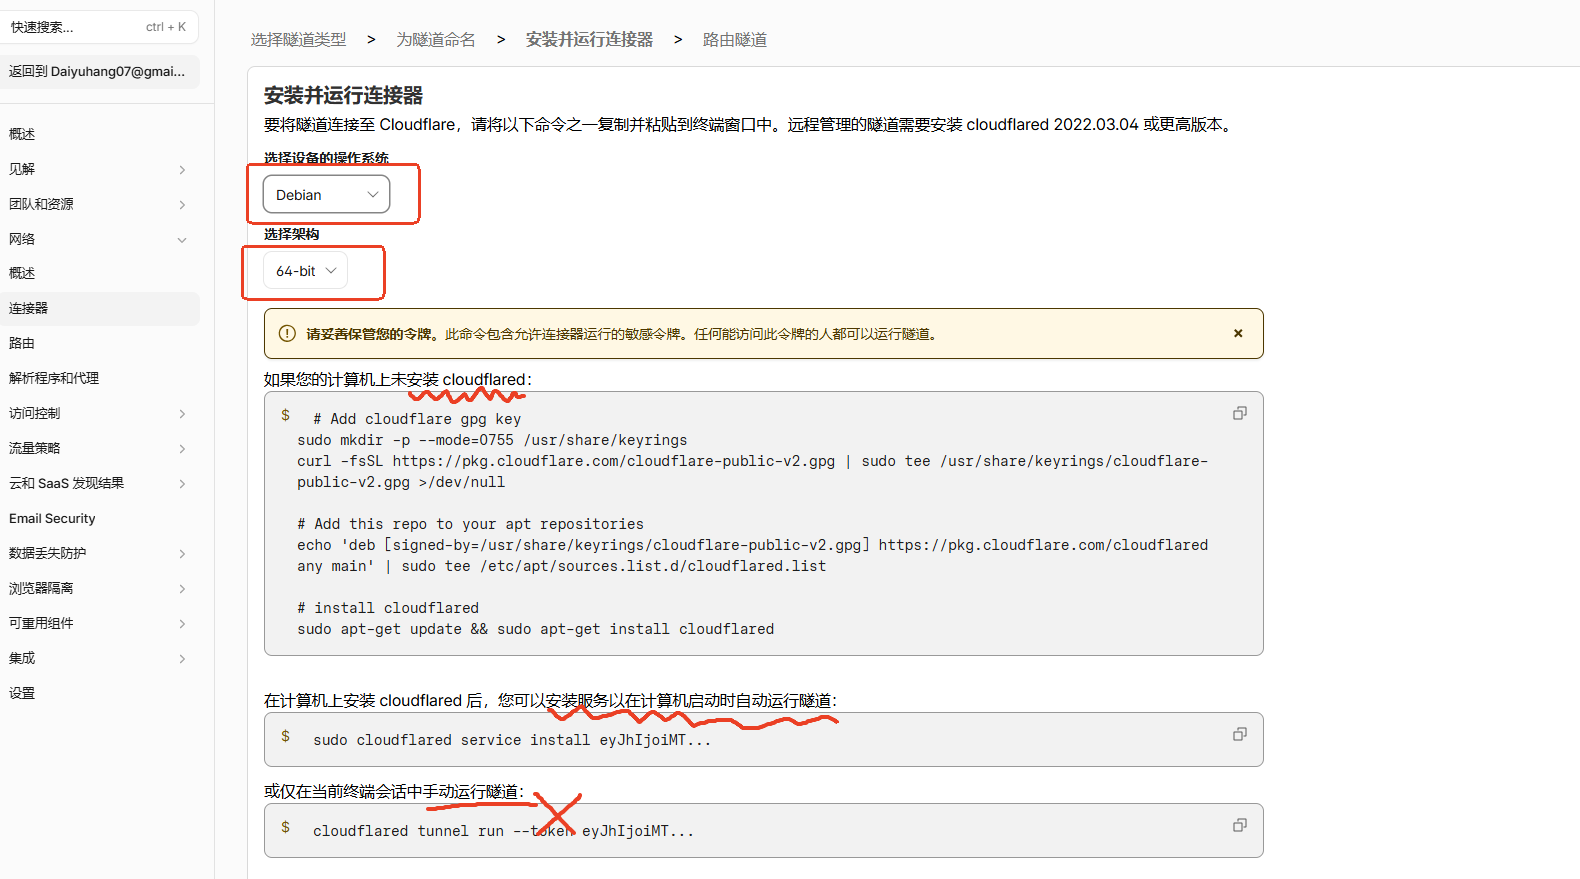Open the architecture dropdown showing 64-bit
This screenshot has height=879, width=1580.
(305, 271)
